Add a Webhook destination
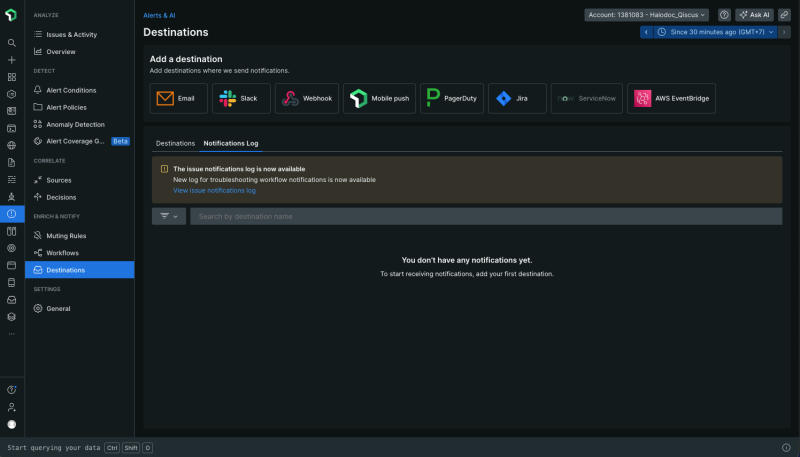This screenshot has height=457, width=800. pyautogui.click(x=307, y=98)
